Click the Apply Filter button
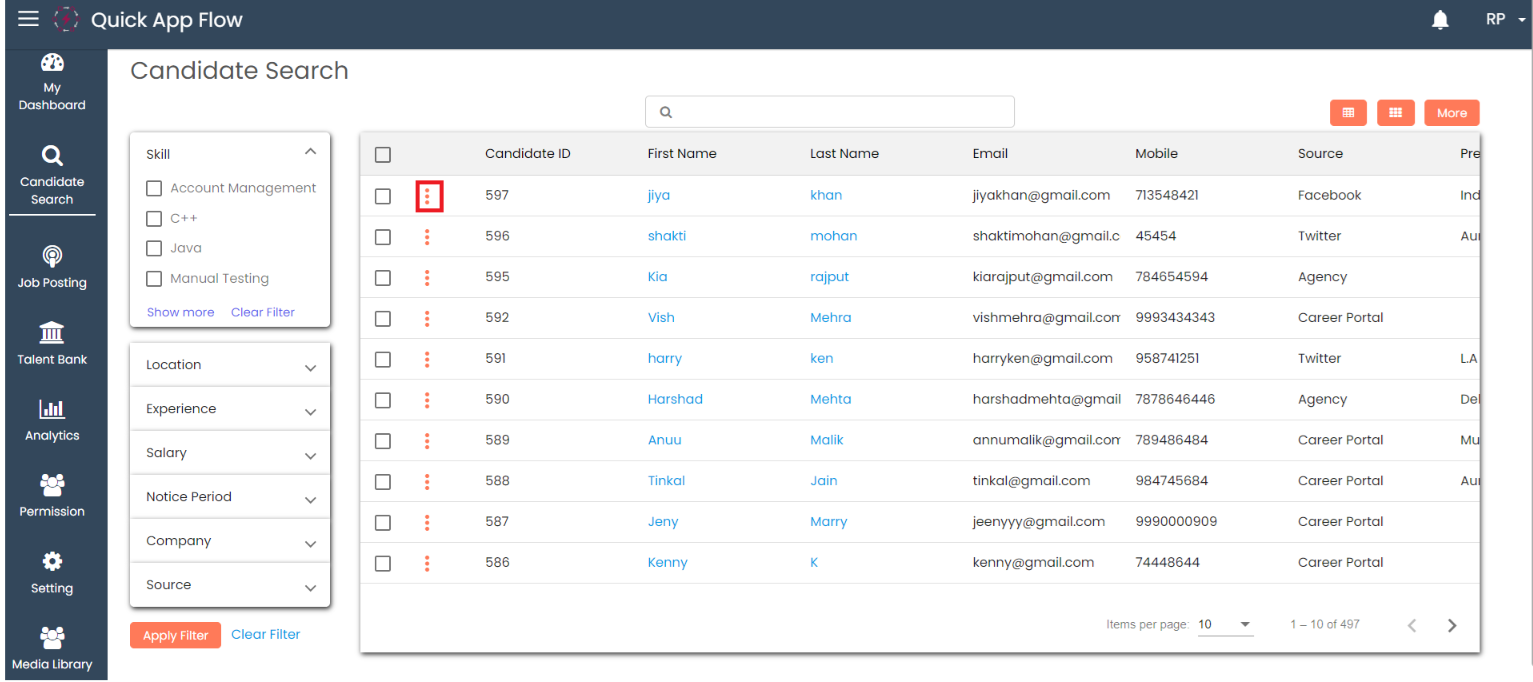Image resolution: width=1533 pixels, height=682 pixels. (175, 635)
